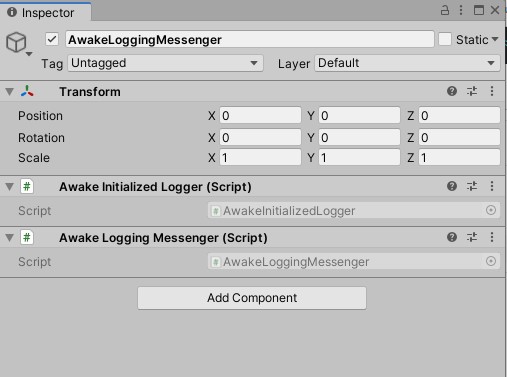The height and width of the screenshot is (377, 507).
Task: Click the Position label
Action: click(40, 116)
